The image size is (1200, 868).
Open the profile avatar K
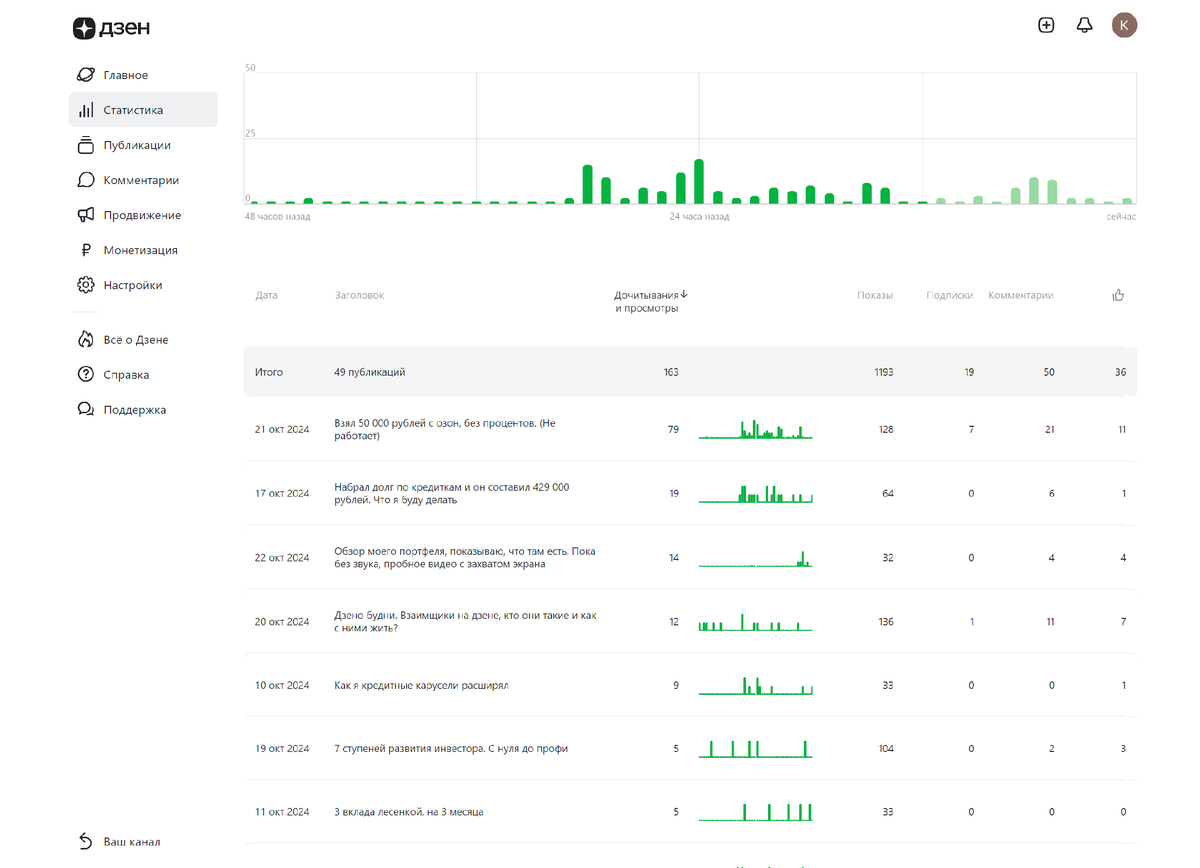tap(1124, 25)
